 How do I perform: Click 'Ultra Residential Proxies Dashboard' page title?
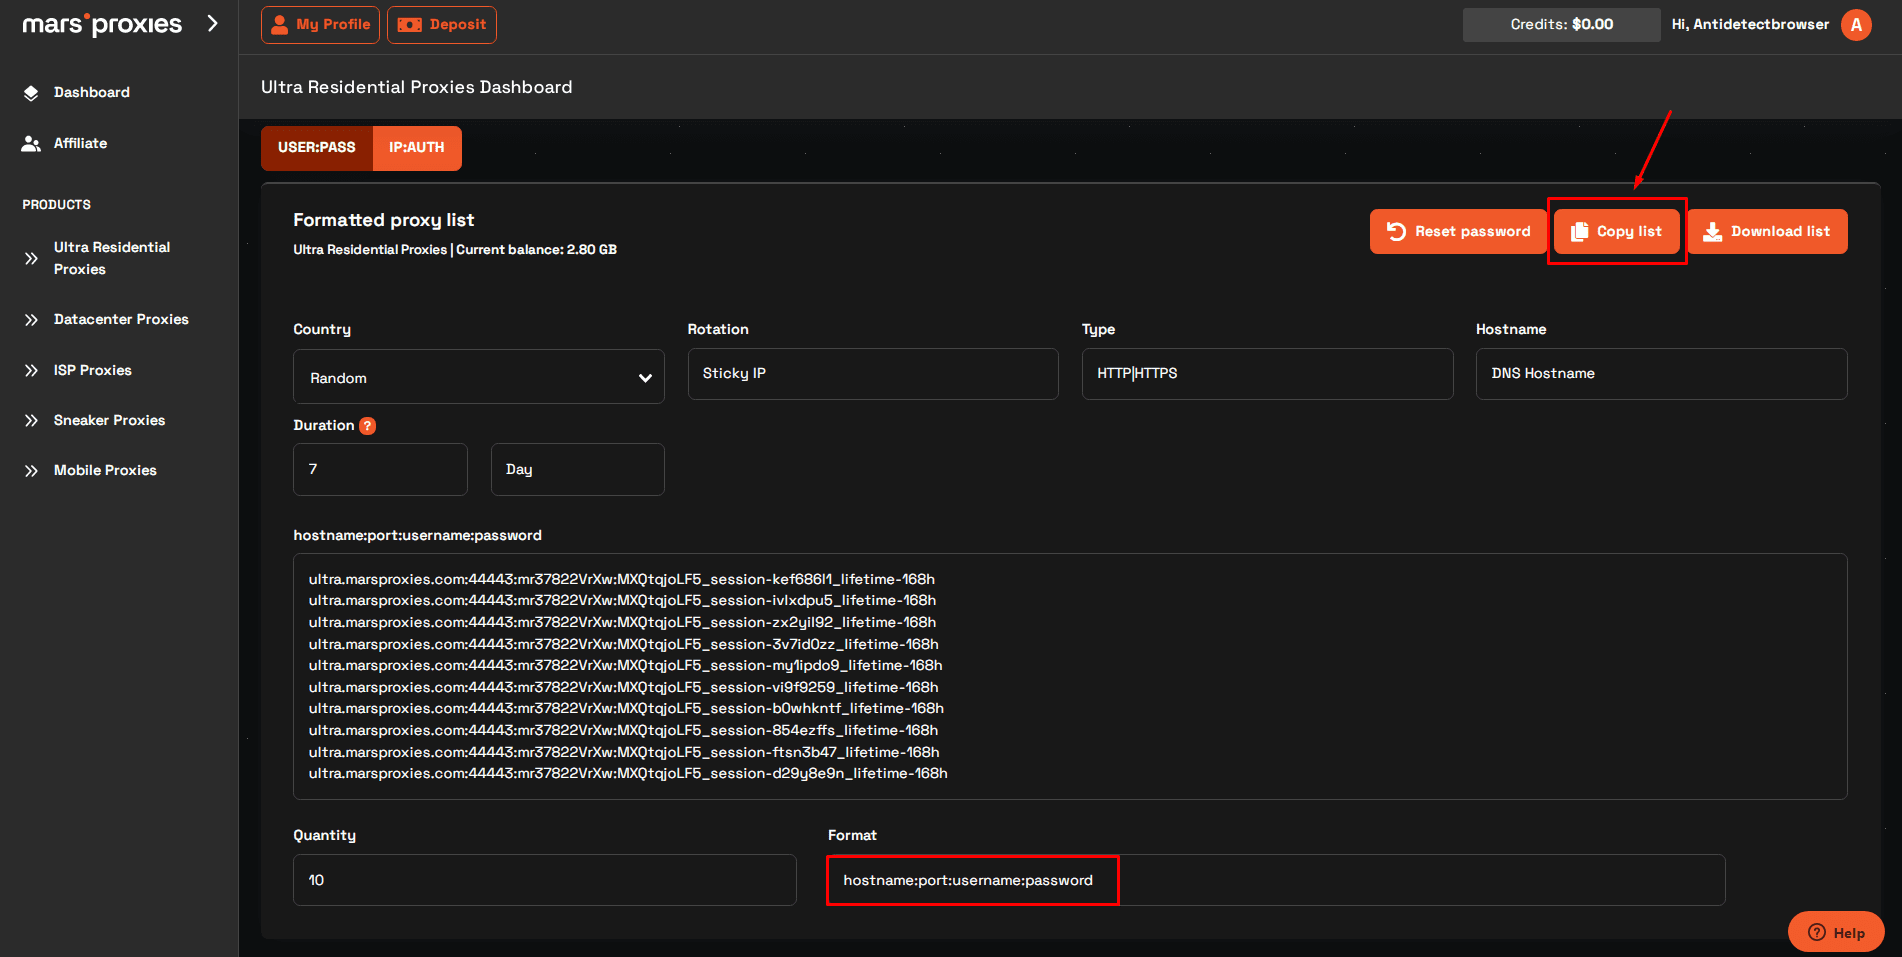tap(416, 87)
